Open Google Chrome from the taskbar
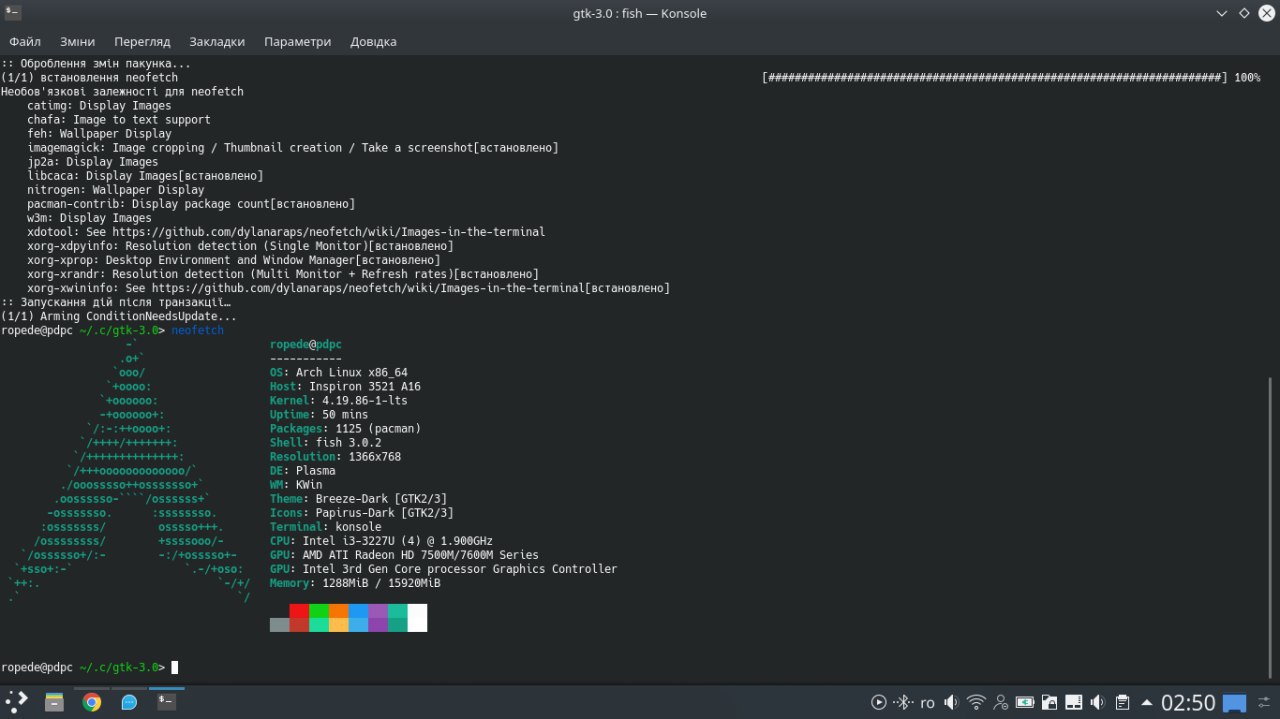The image size is (1280, 719). (92, 702)
